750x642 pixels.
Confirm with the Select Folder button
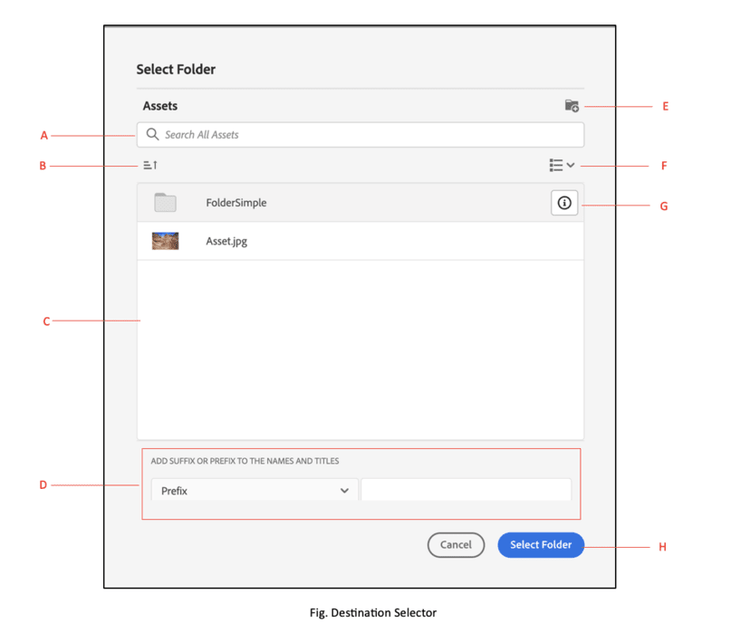pyautogui.click(x=540, y=545)
